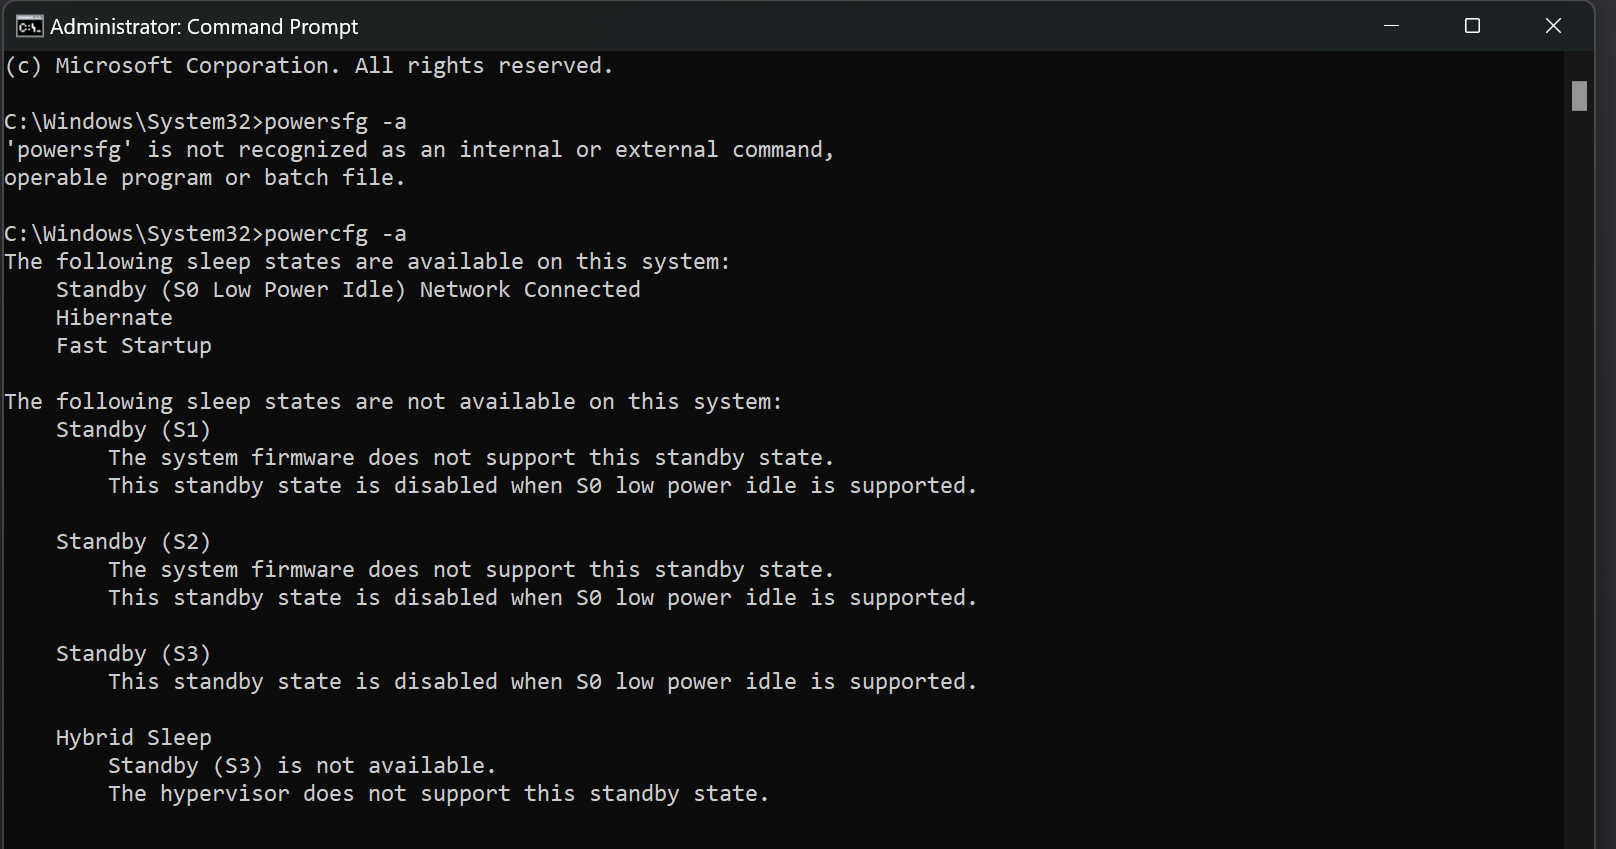Click the 'Hibernate' sleep state entry
Screen dimensions: 1616x849
pos(114,318)
